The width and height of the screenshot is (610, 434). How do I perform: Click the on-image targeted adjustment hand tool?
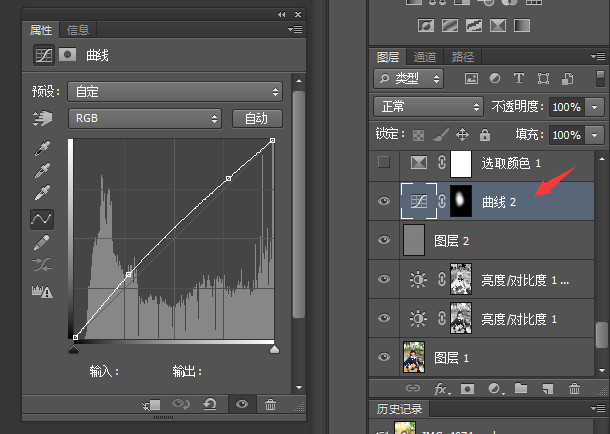(x=42, y=119)
